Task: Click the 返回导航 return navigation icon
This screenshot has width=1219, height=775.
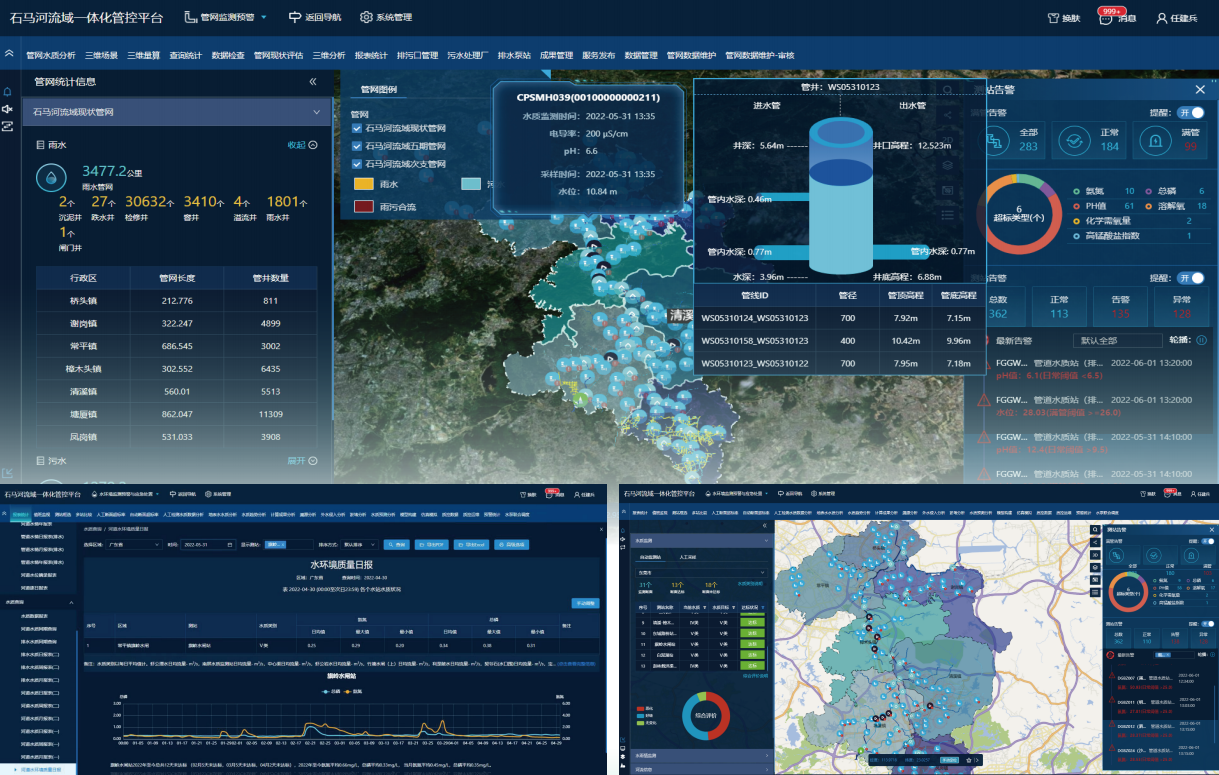Action: coord(295,17)
